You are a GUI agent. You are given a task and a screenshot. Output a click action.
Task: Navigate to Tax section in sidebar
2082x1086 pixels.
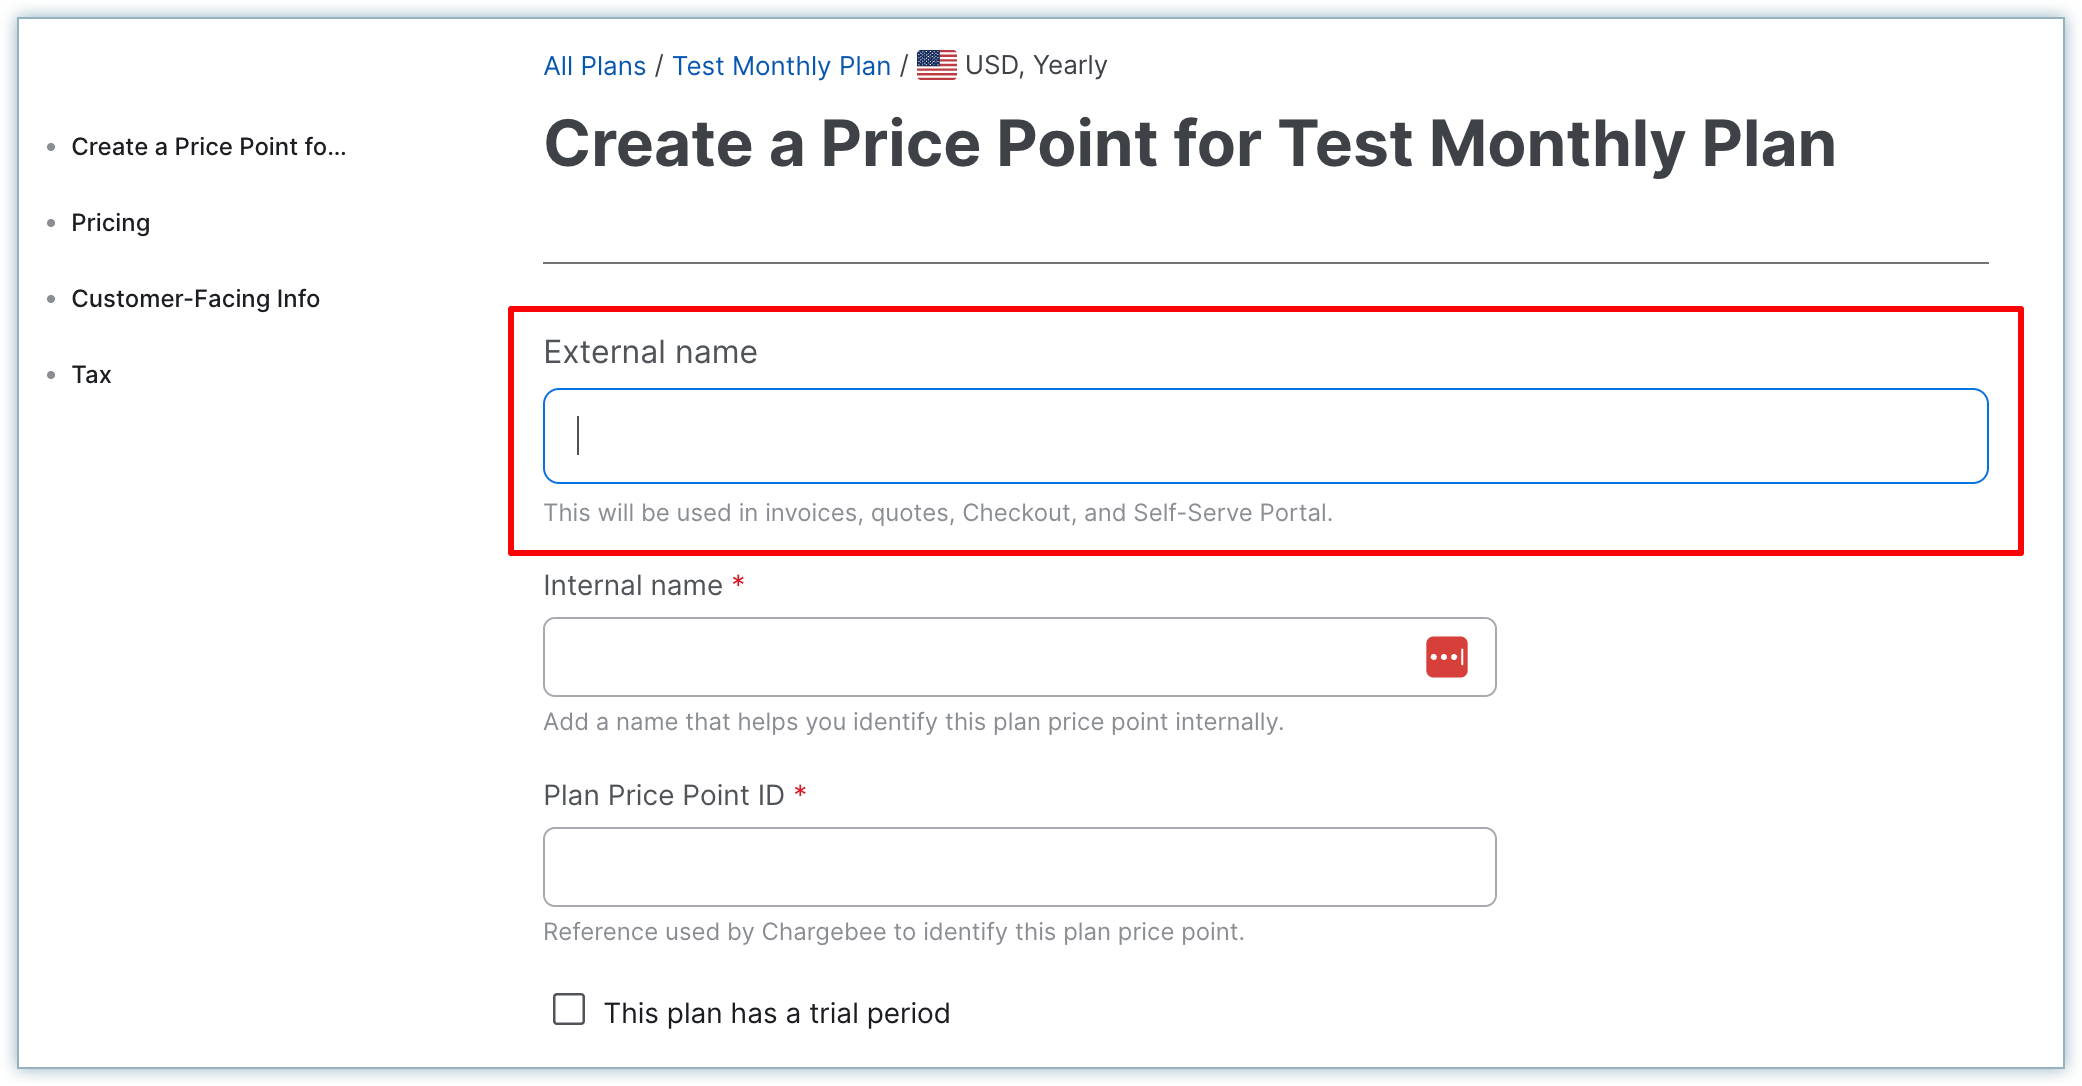91,375
